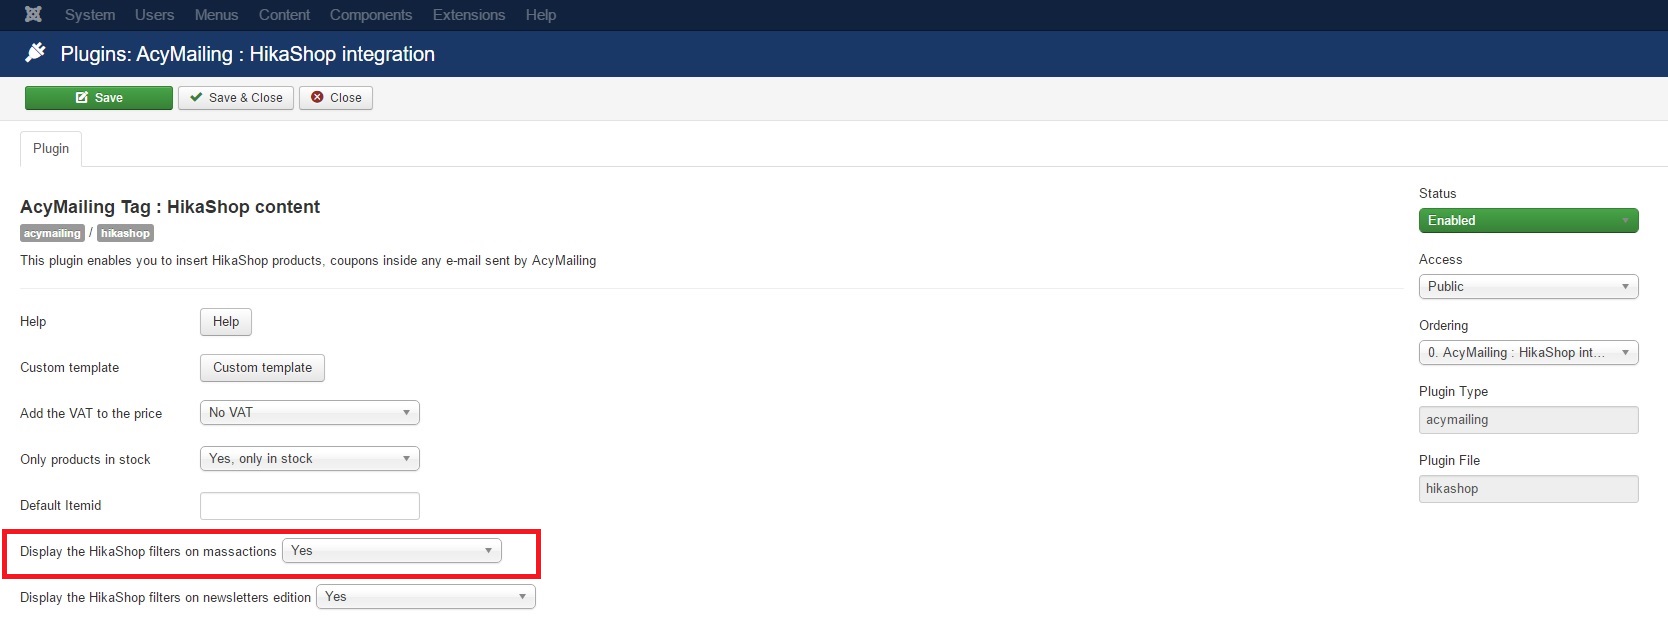Click the Plugin File hikashop field
This screenshot has height=635, width=1668.
click(1528, 489)
